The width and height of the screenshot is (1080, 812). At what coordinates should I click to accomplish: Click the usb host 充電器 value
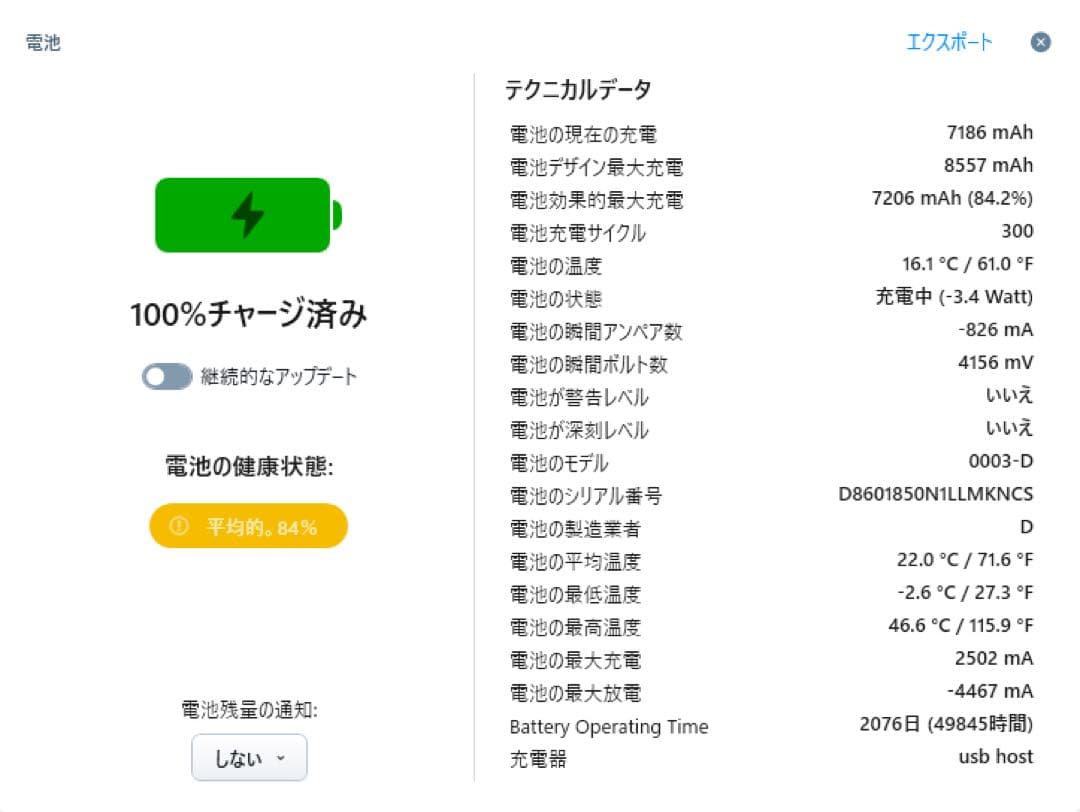point(996,757)
